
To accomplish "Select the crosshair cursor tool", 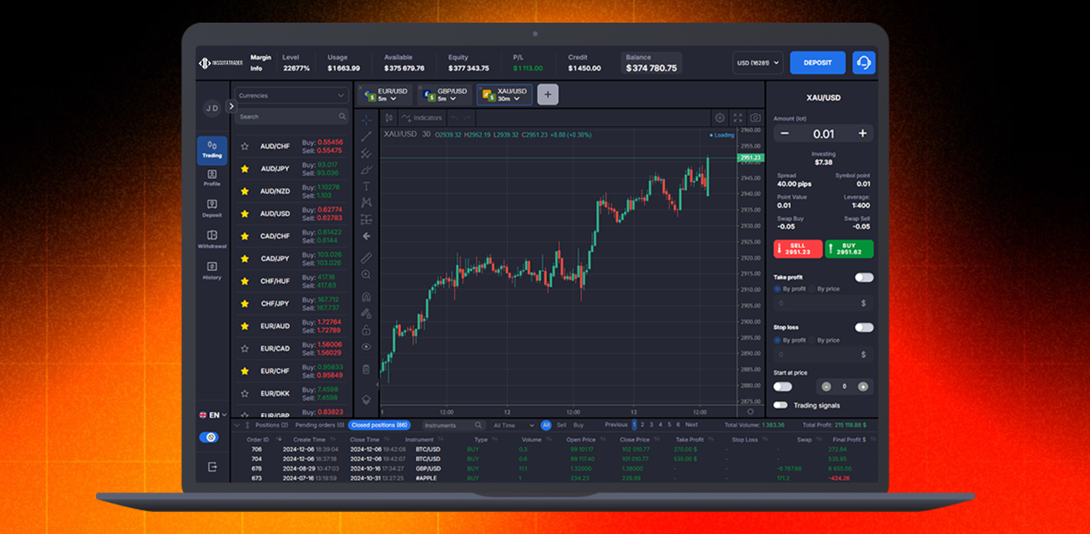I will (x=366, y=120).
